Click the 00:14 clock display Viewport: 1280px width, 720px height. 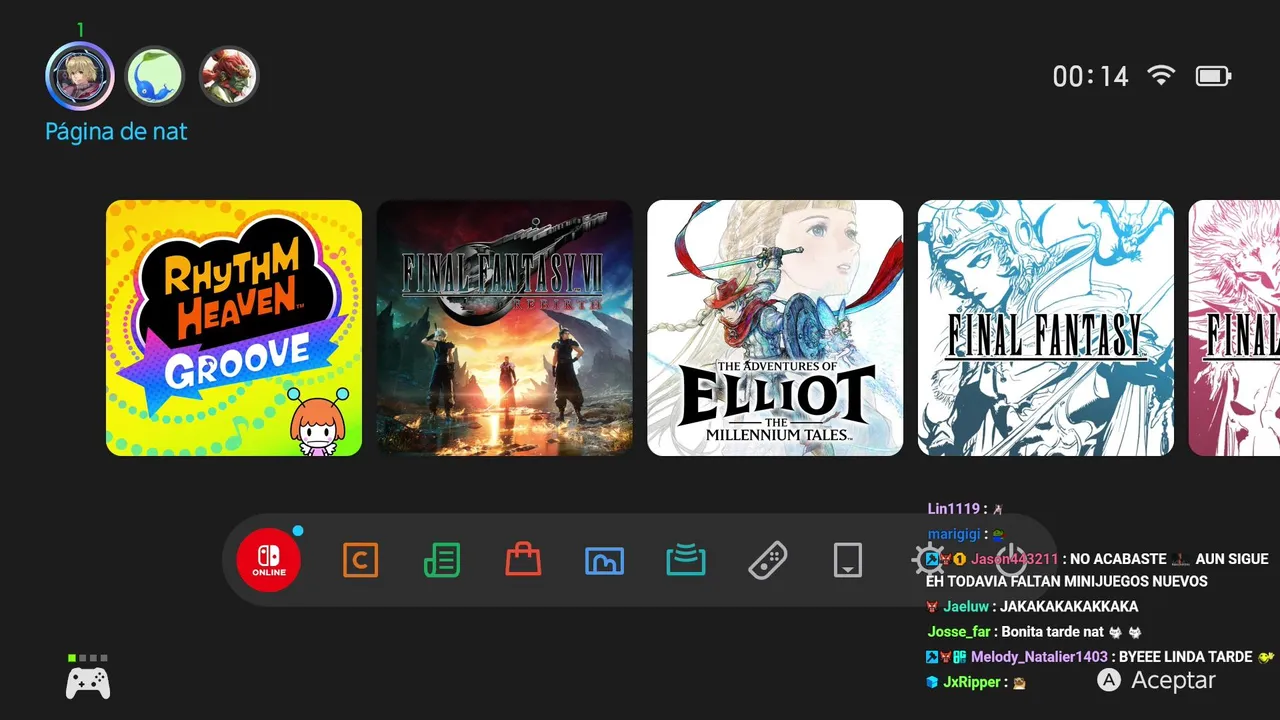(1090, 76)
